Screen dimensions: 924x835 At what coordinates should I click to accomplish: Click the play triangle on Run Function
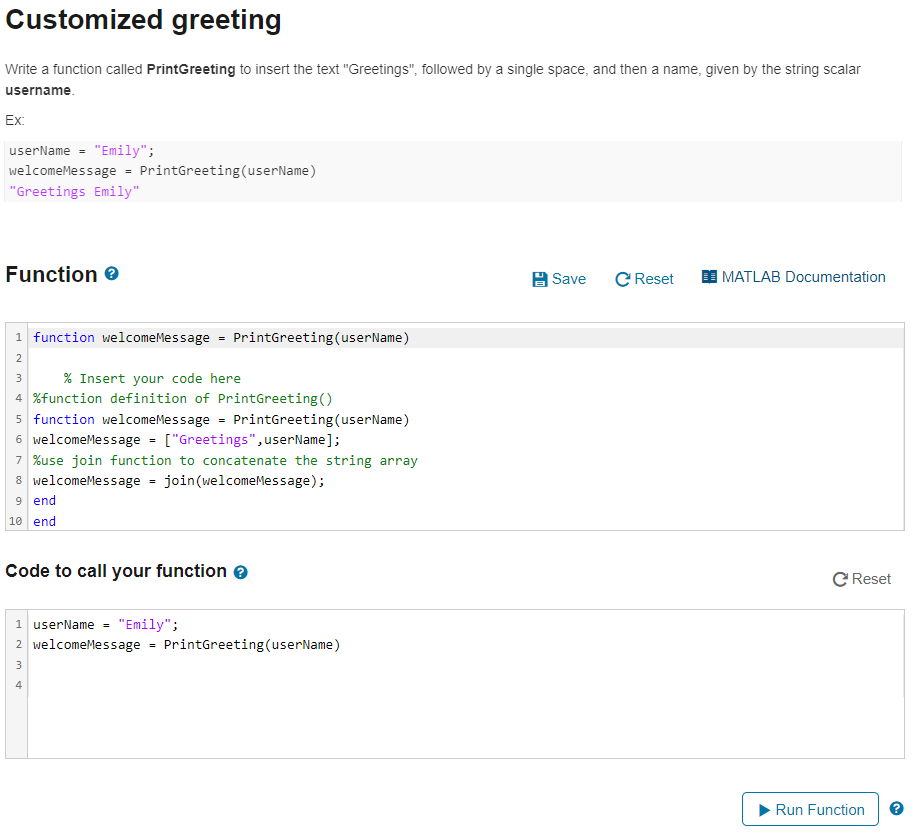pos(764,810)
